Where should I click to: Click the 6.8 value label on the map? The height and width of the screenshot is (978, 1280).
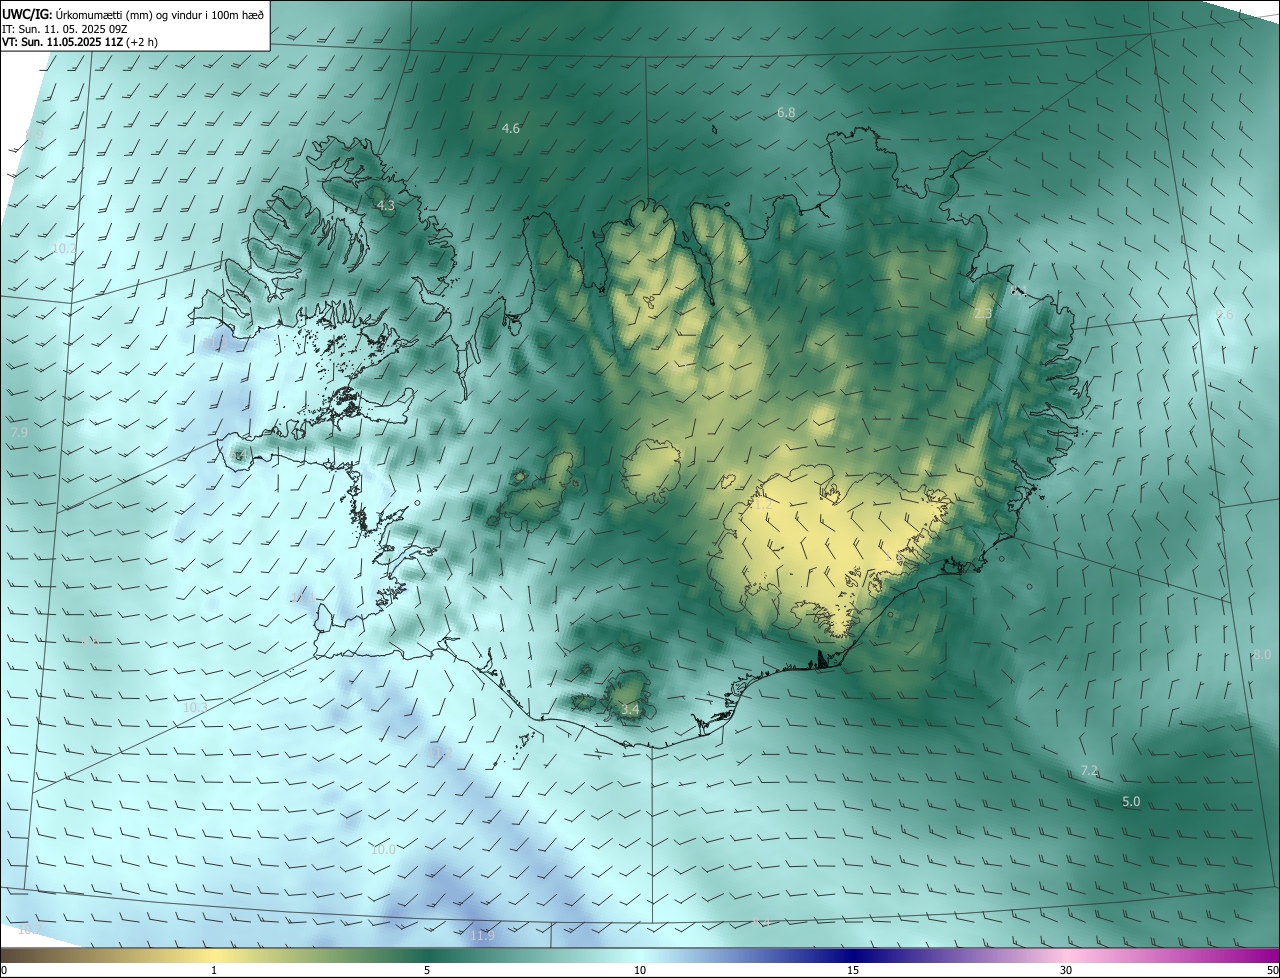click(x=786, y=113)
